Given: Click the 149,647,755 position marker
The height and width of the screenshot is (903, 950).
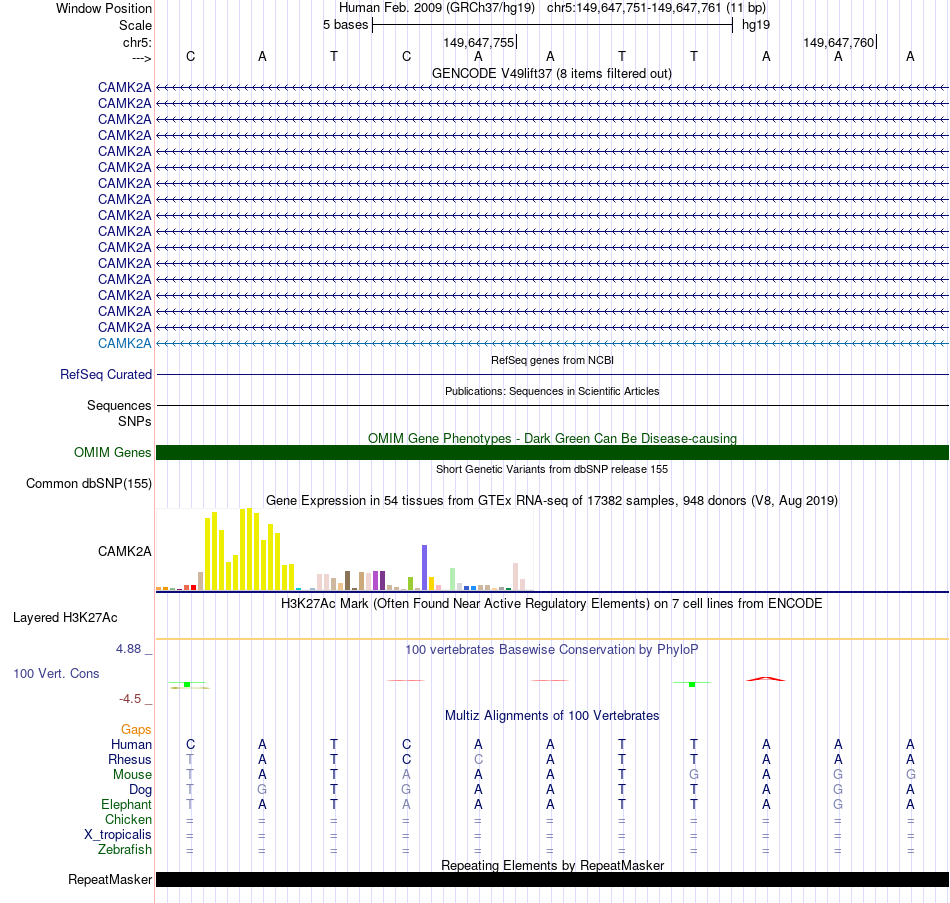Looking at the screenshot, I should pos(479,42).
